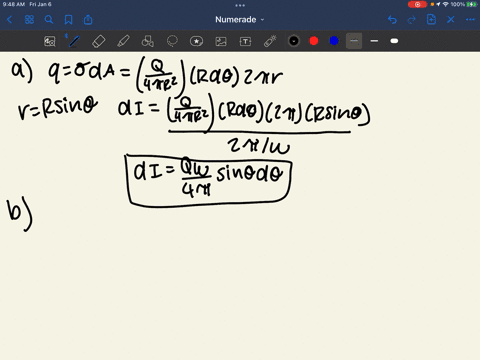
Task: Select the Text box tool
Action: point(245,41)
